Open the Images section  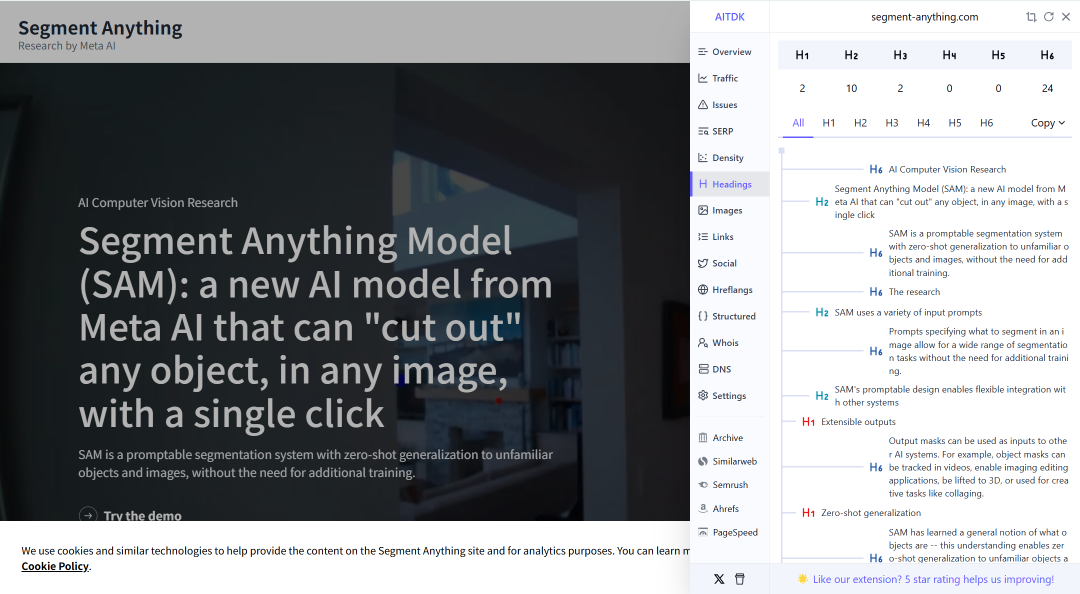coord(720,210)
